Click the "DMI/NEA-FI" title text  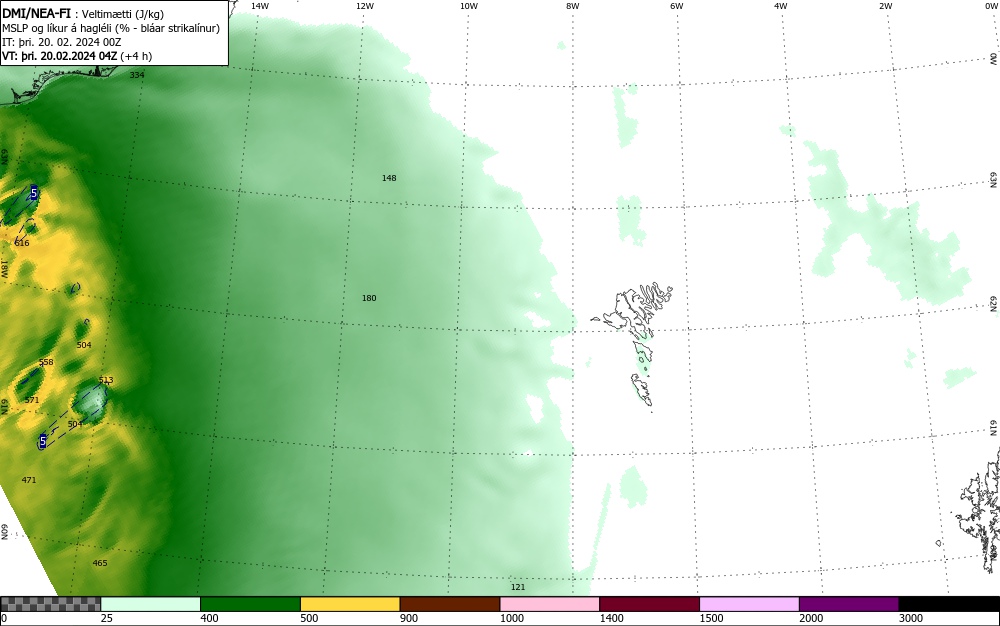[36, 13]
